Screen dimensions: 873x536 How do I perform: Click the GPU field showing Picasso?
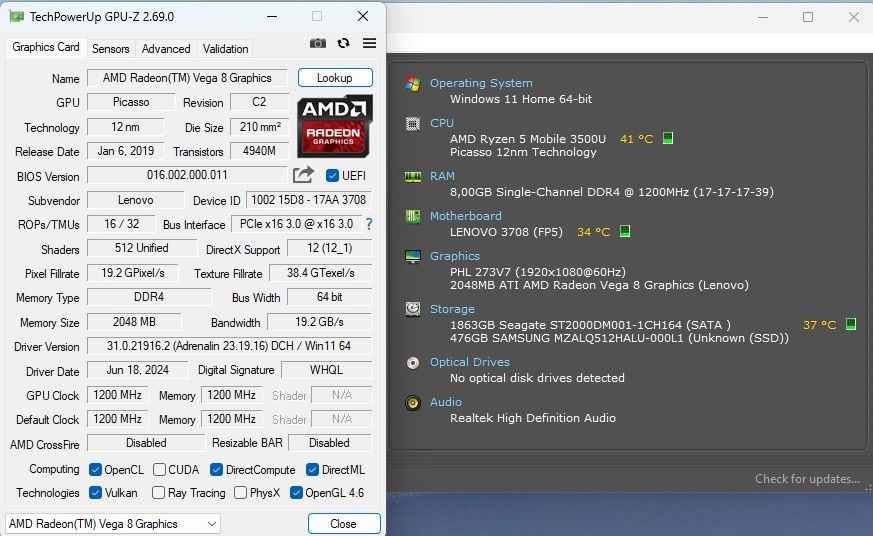click(x=131, y=102)
